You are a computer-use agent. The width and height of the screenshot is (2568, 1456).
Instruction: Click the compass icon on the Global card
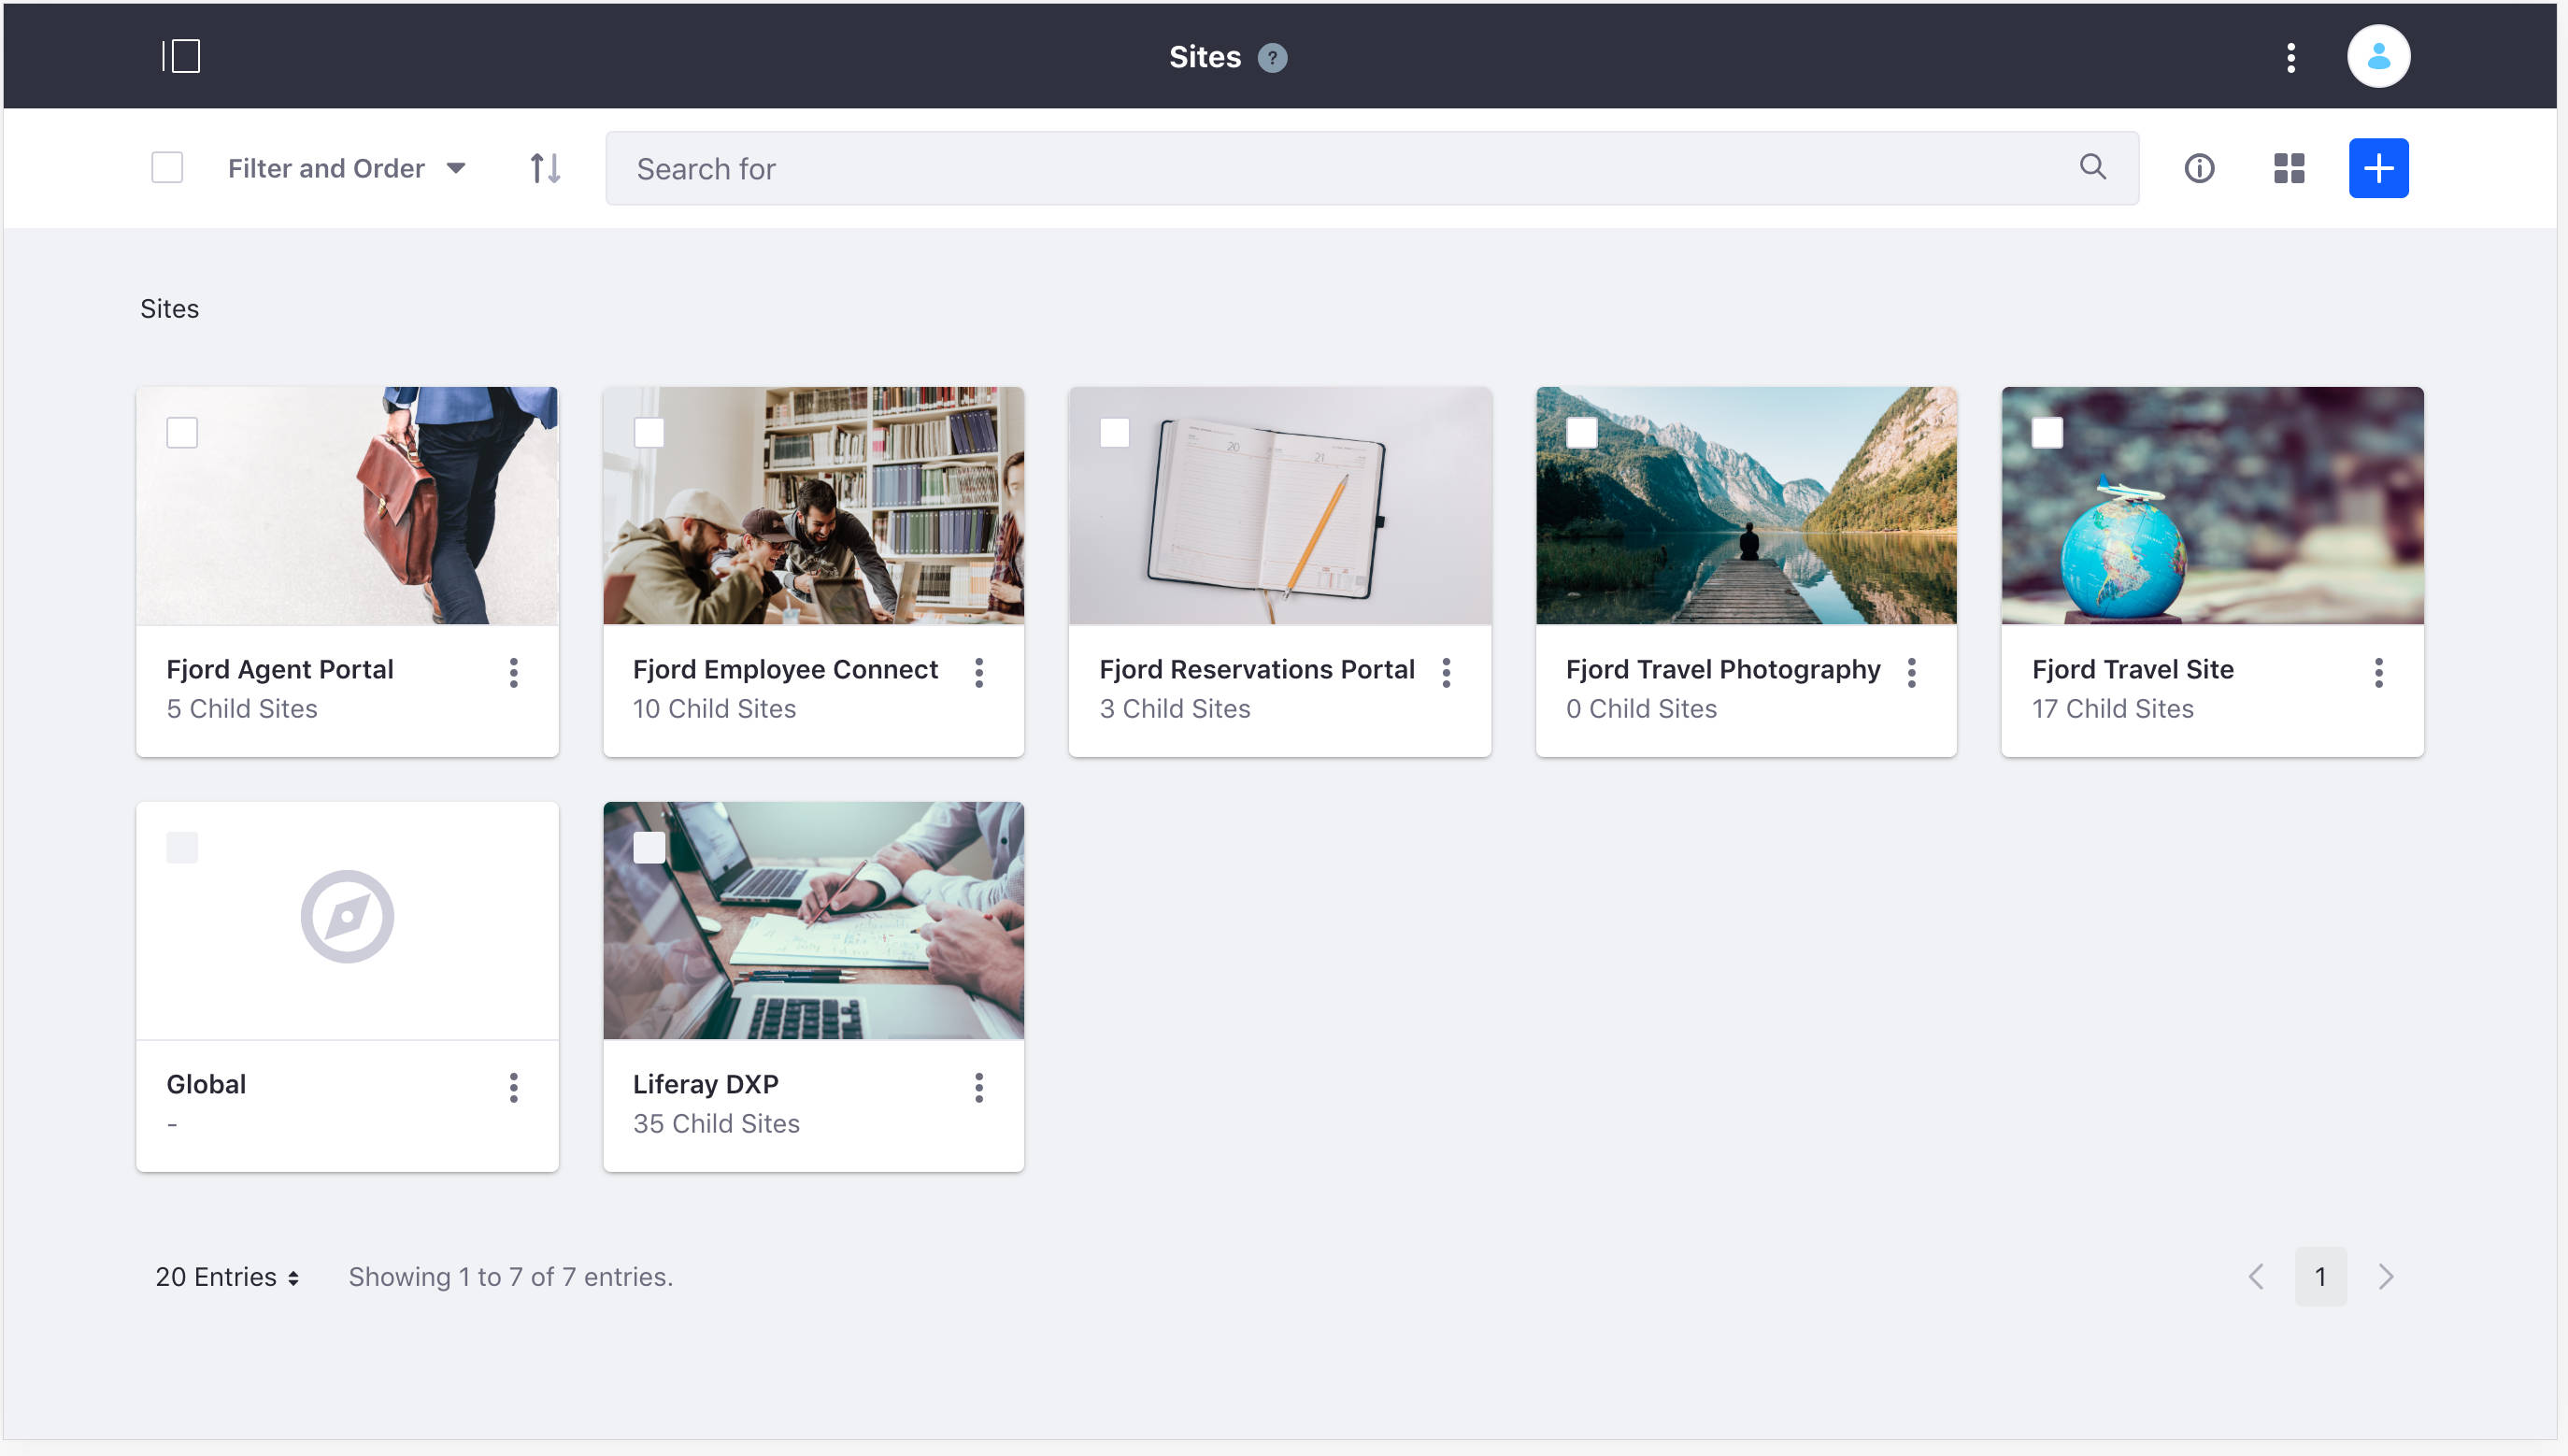click(x=346, y=915)
